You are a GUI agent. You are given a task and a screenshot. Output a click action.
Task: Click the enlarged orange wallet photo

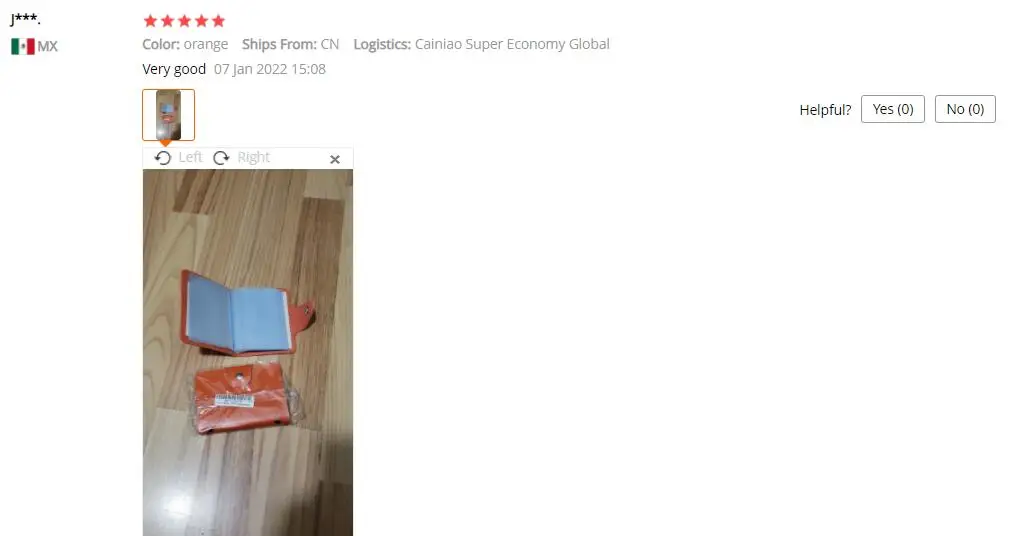(248, 352)
